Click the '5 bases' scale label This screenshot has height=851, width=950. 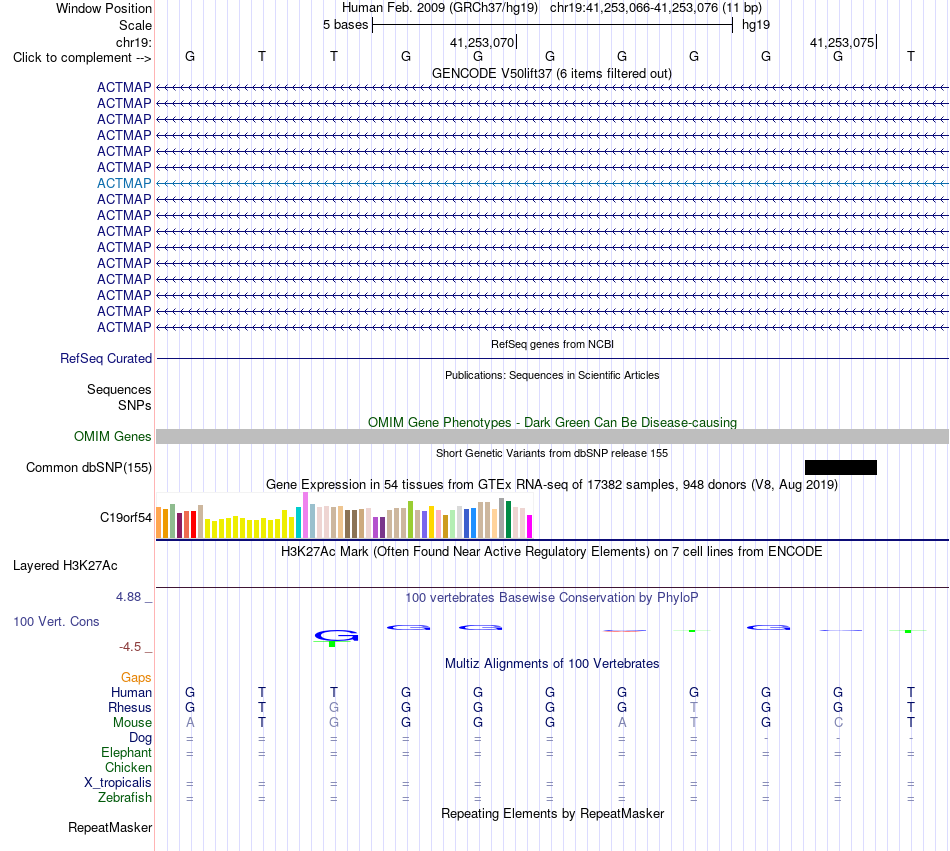tap(345, 25)
